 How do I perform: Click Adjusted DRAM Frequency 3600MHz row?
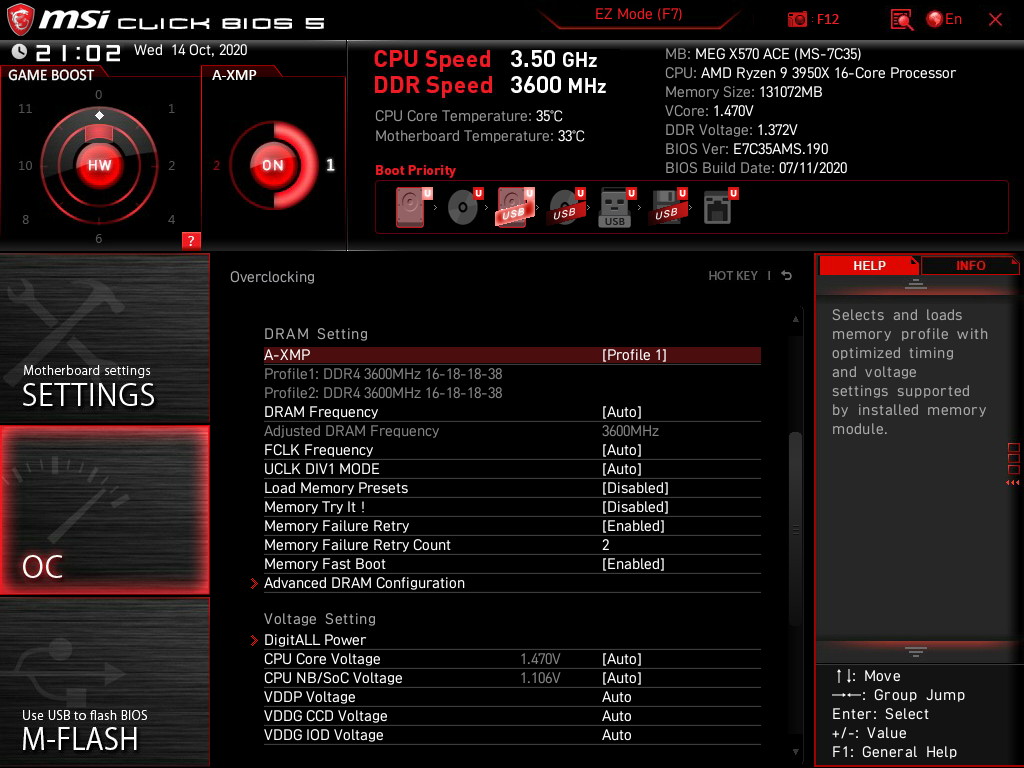(x=512, y=431)
